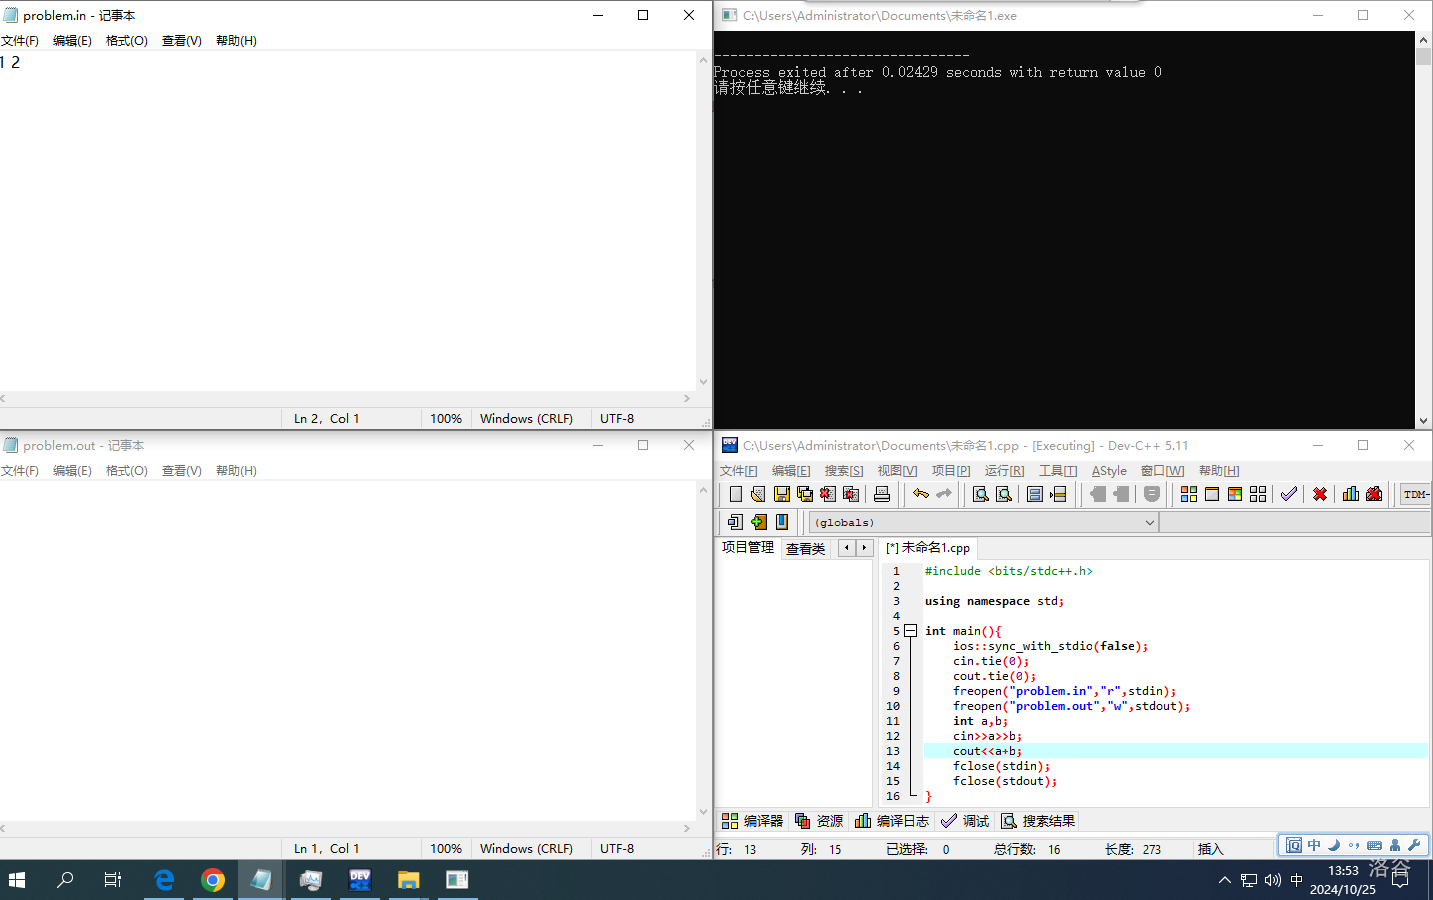Open the (globals) scope dropdown

tap(984, 522)
